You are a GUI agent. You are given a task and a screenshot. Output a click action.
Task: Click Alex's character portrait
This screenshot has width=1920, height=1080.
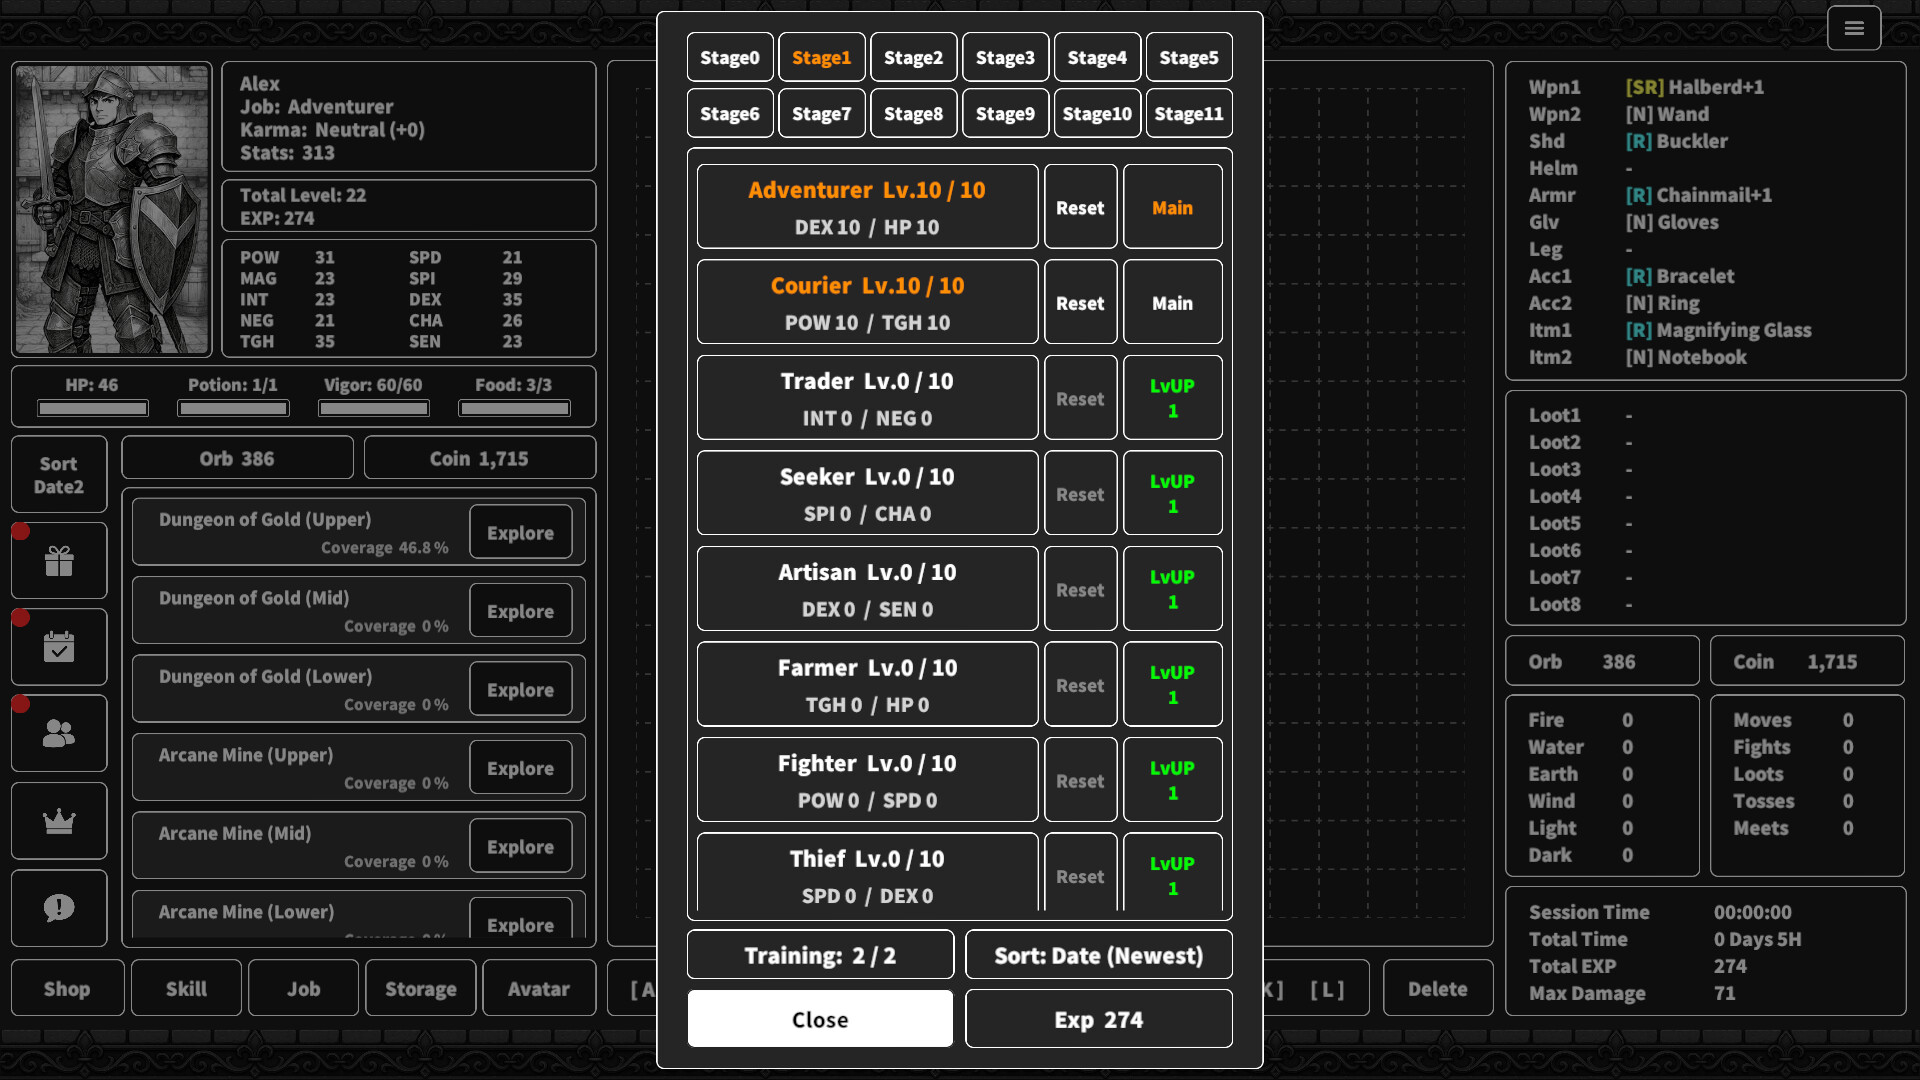coord(112,209)
